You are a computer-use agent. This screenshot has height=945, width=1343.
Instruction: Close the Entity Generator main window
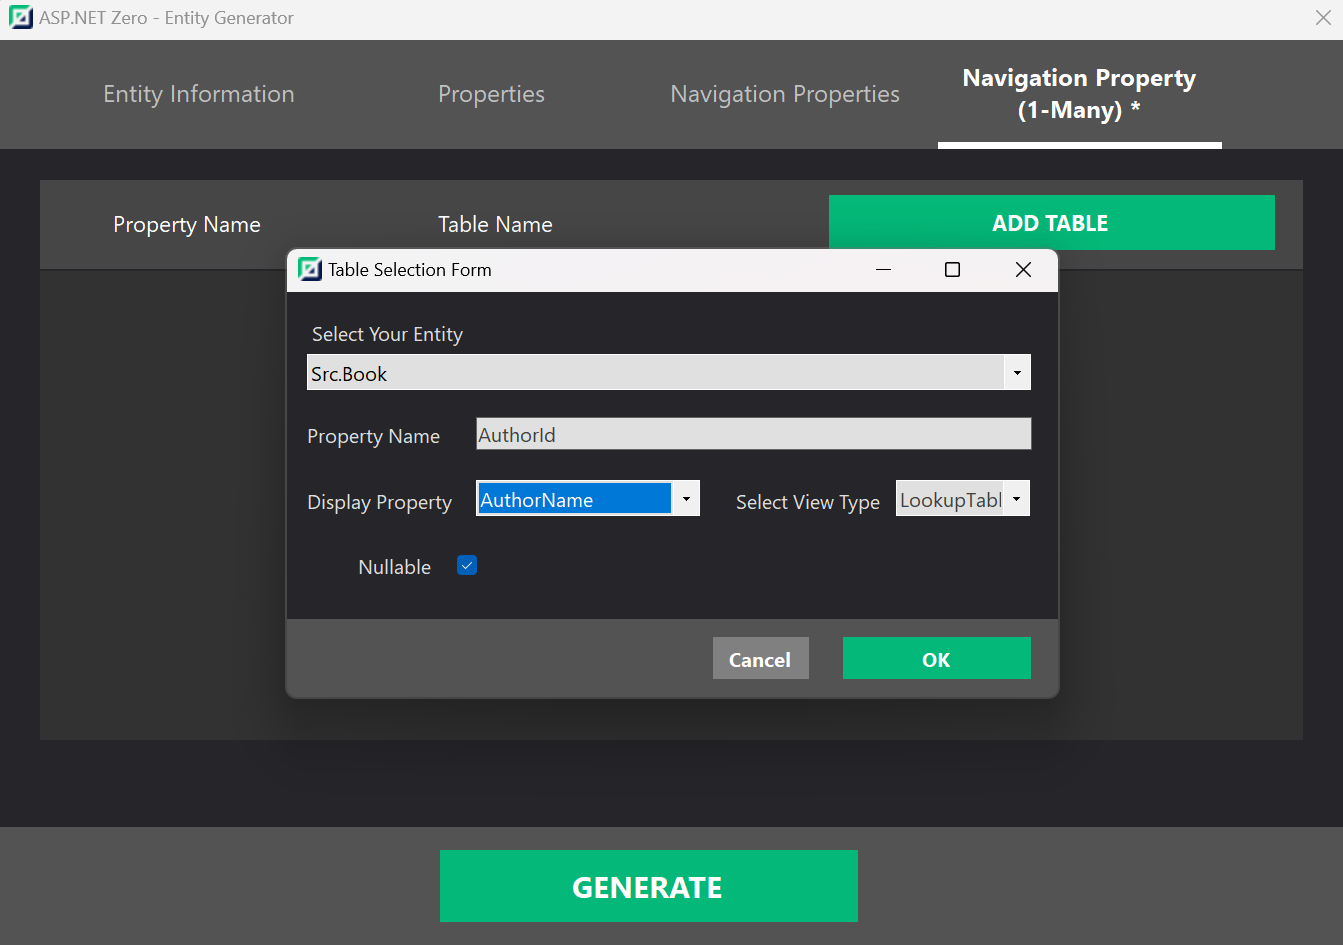click(1322, 18)
